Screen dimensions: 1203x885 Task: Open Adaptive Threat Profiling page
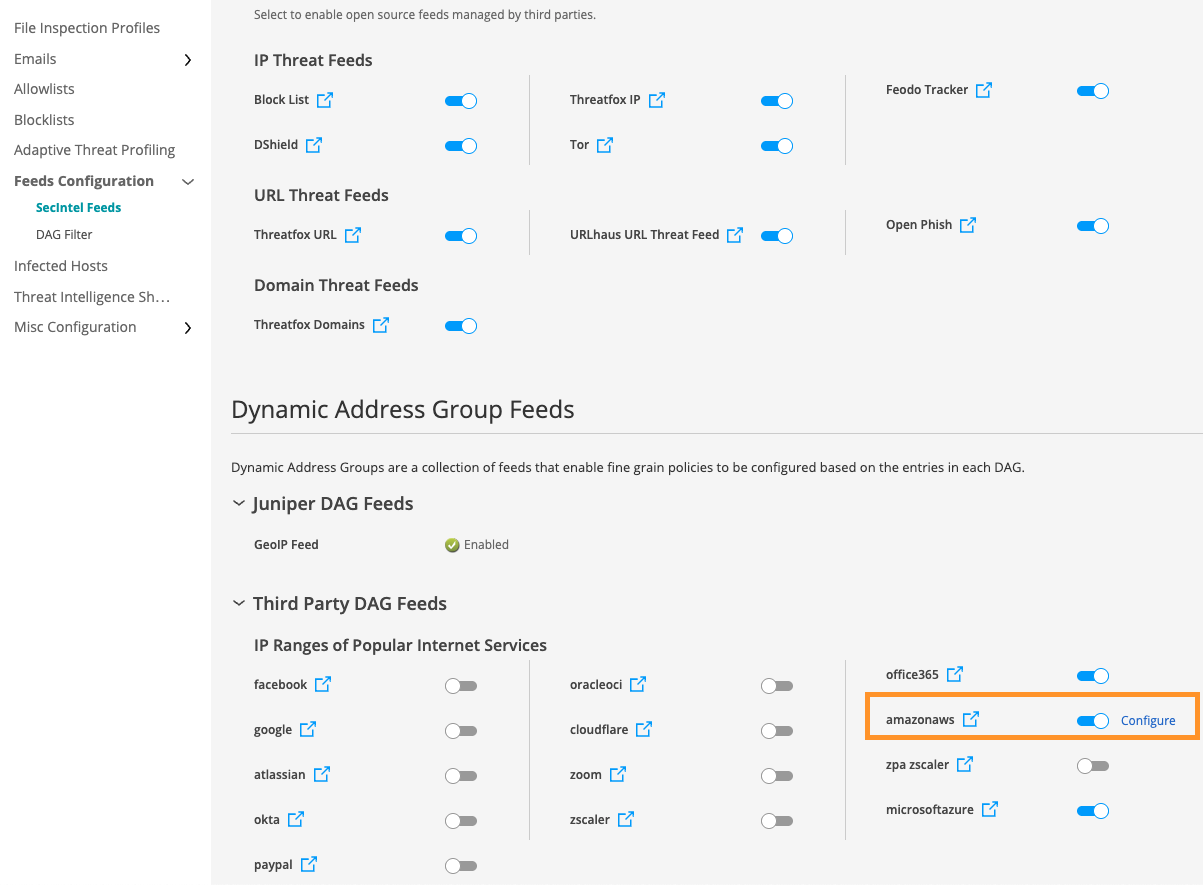(94, 150)
